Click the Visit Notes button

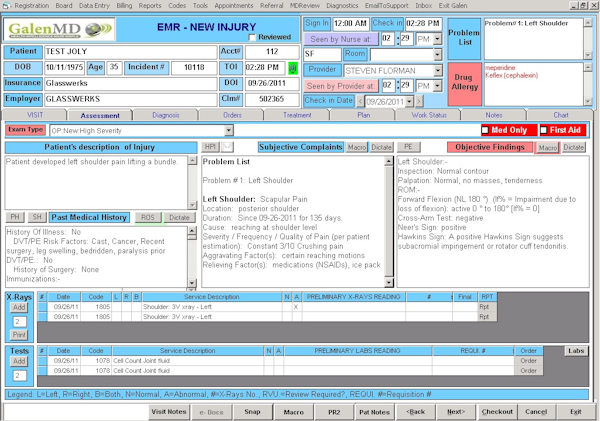(169, 411)
